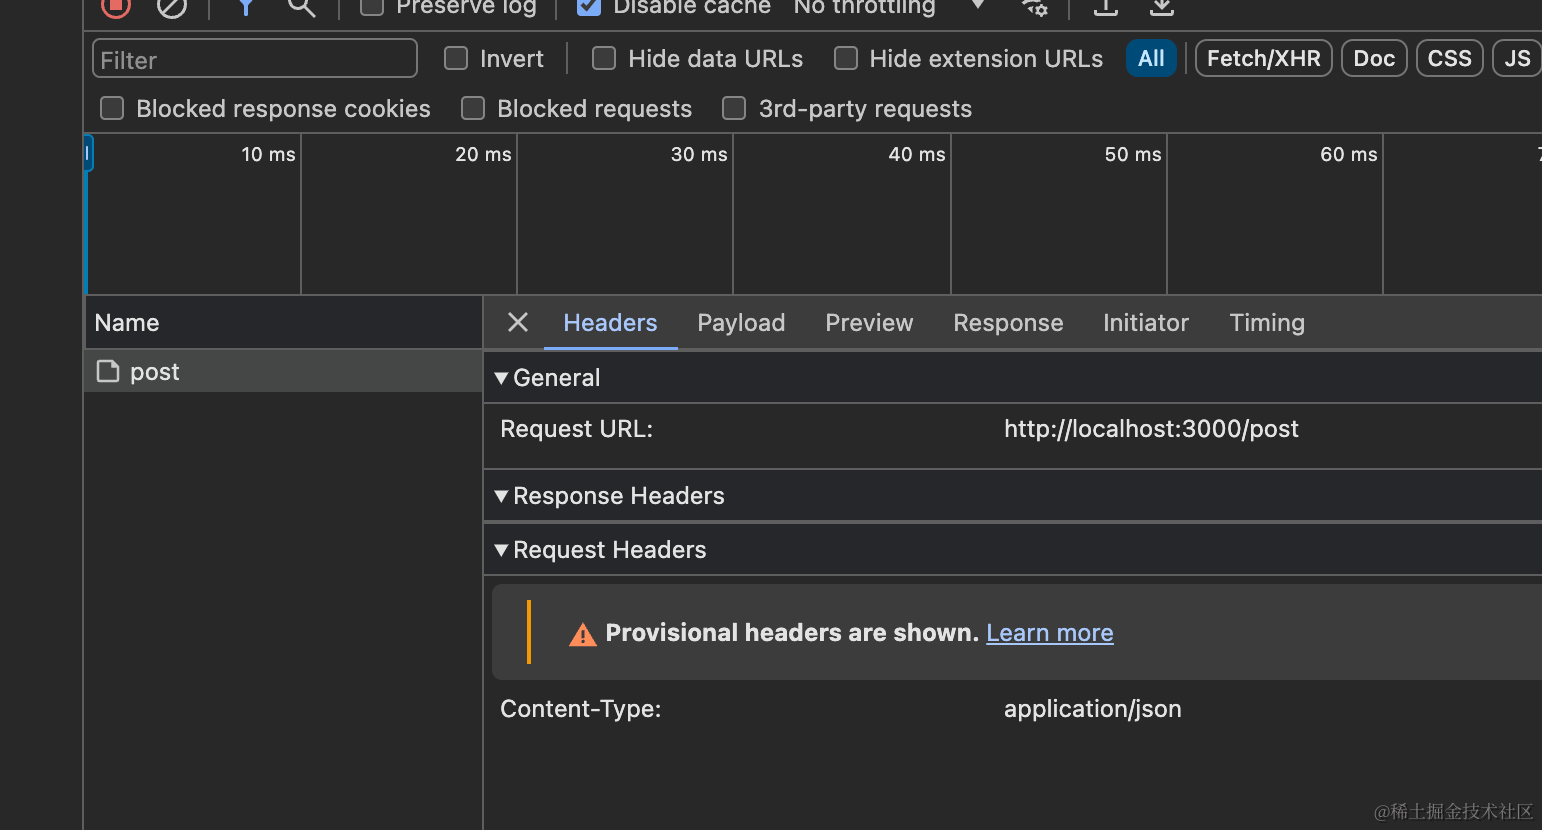
Task: Click the Learn more link
Action: click(x=1049, y=633)
